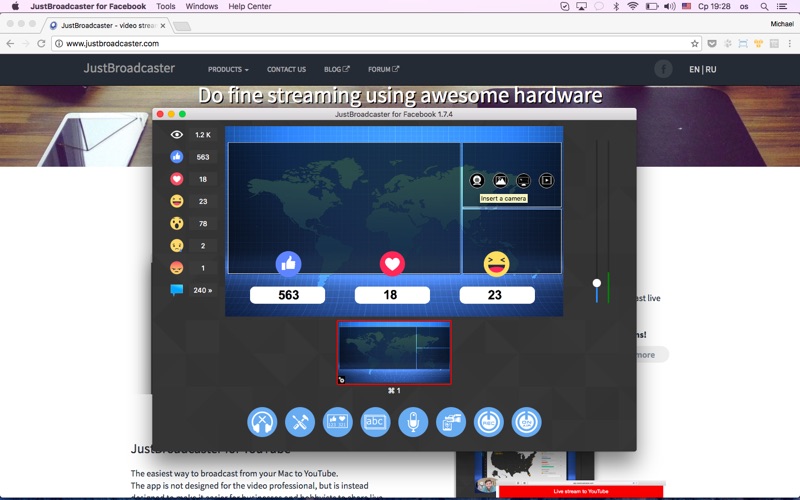Open the Apple menu
Viewport: 800px width, 500px height.
click(x=15, y=6)
